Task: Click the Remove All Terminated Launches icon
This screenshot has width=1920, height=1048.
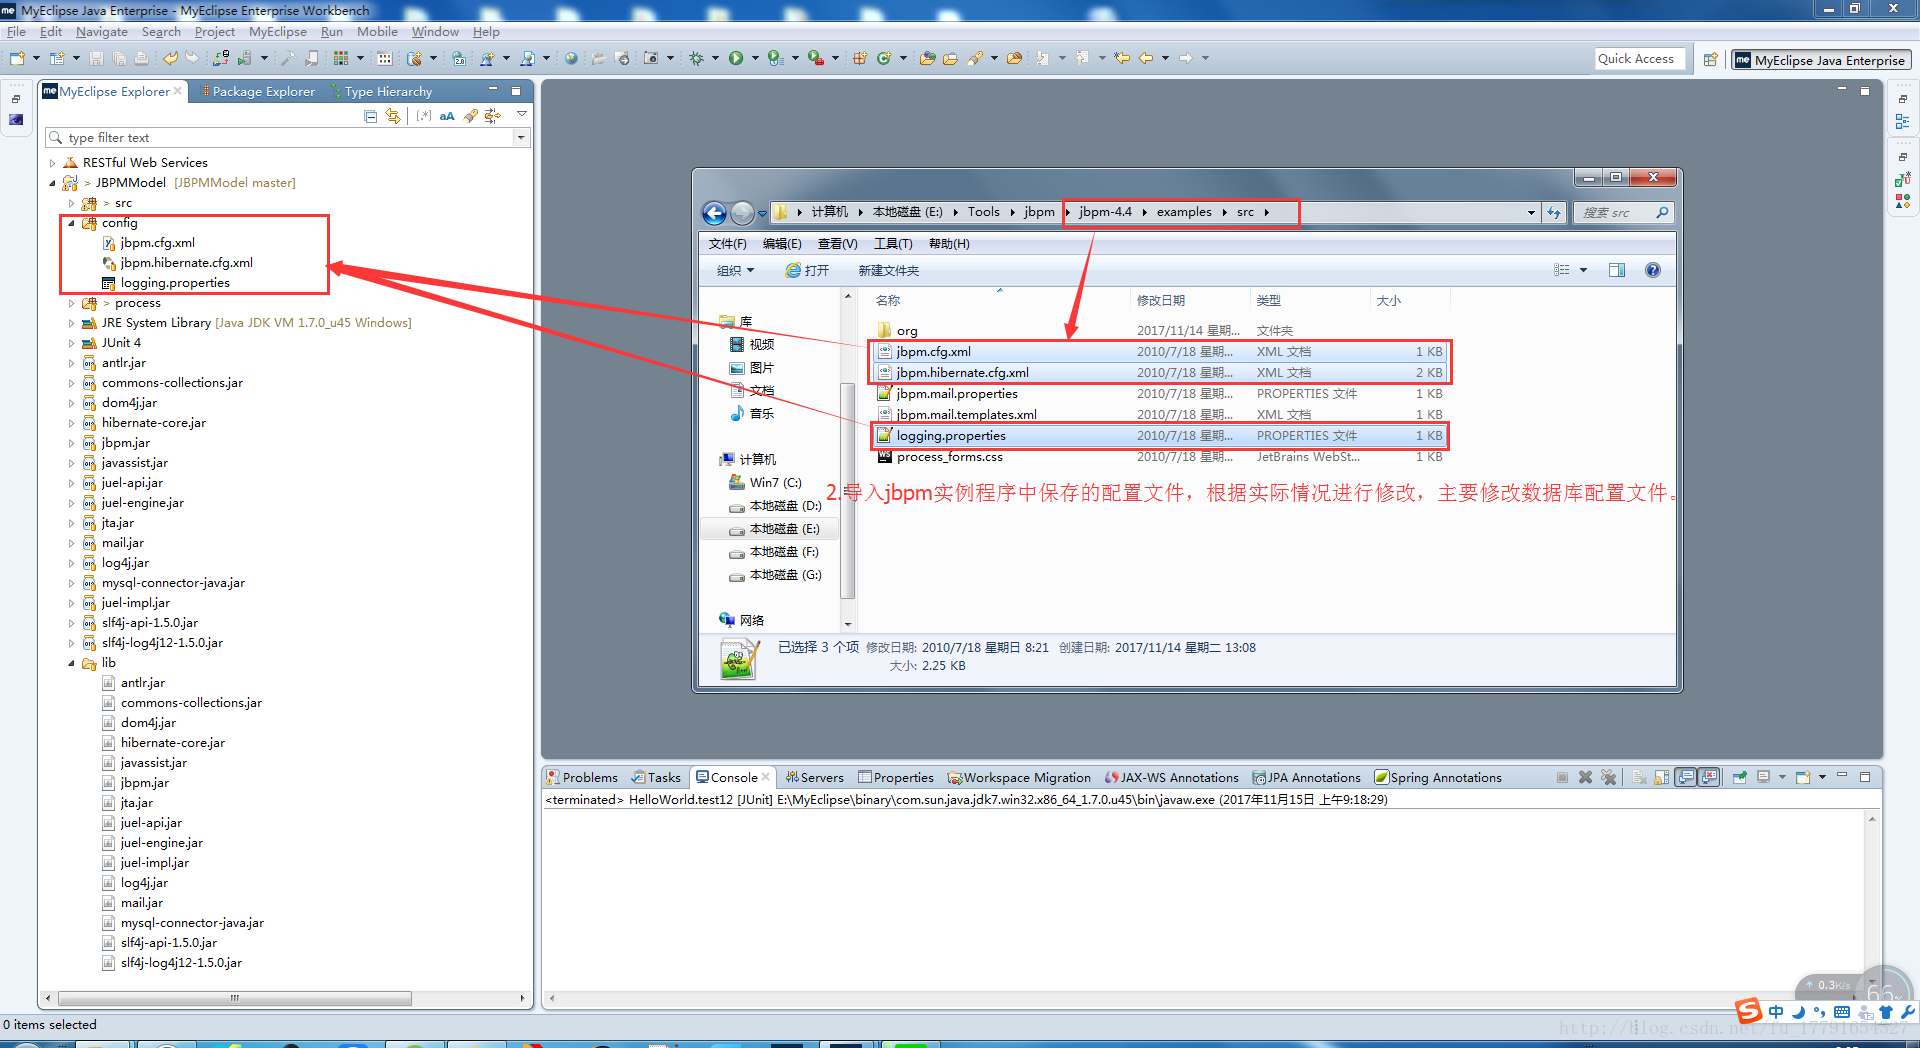Action: click(1608, 777)
